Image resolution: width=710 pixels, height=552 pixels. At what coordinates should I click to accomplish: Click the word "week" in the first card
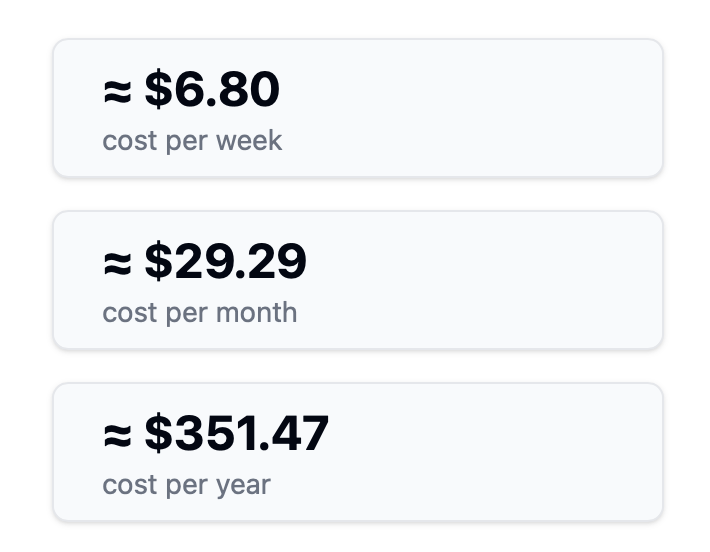tap(249, 141)
